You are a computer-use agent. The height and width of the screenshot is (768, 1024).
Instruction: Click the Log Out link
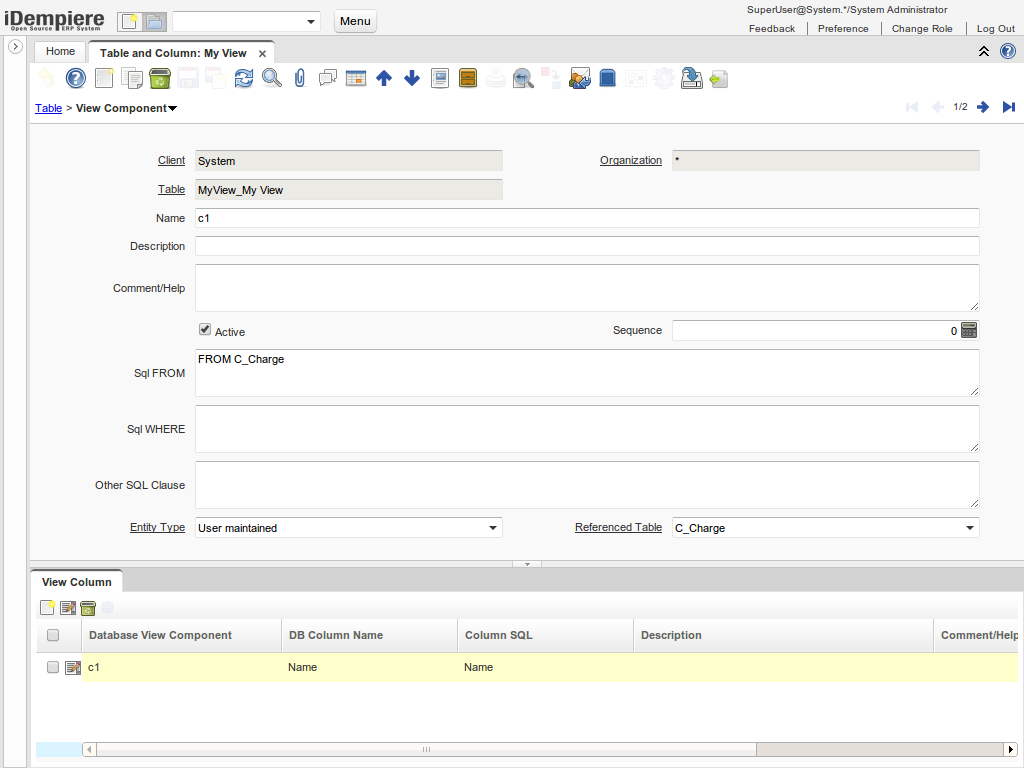click(x=995, y=29)
